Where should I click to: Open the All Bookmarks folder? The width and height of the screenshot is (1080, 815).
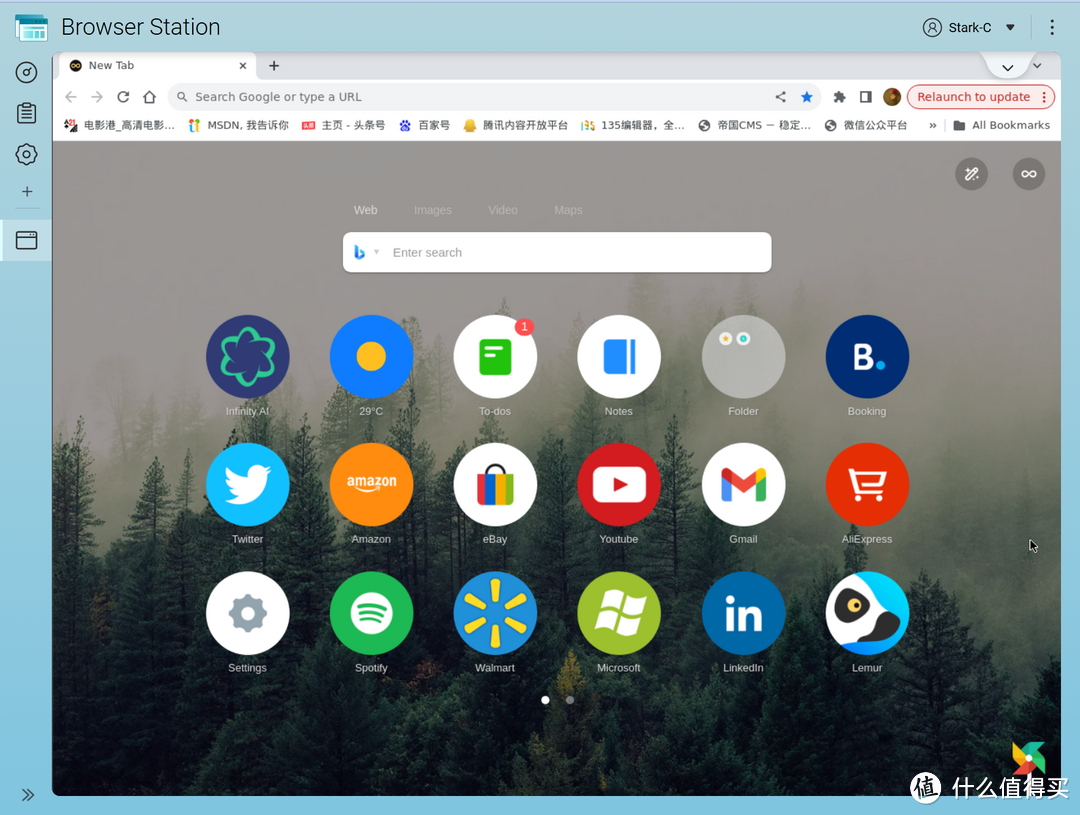[x=1001, y=125]
